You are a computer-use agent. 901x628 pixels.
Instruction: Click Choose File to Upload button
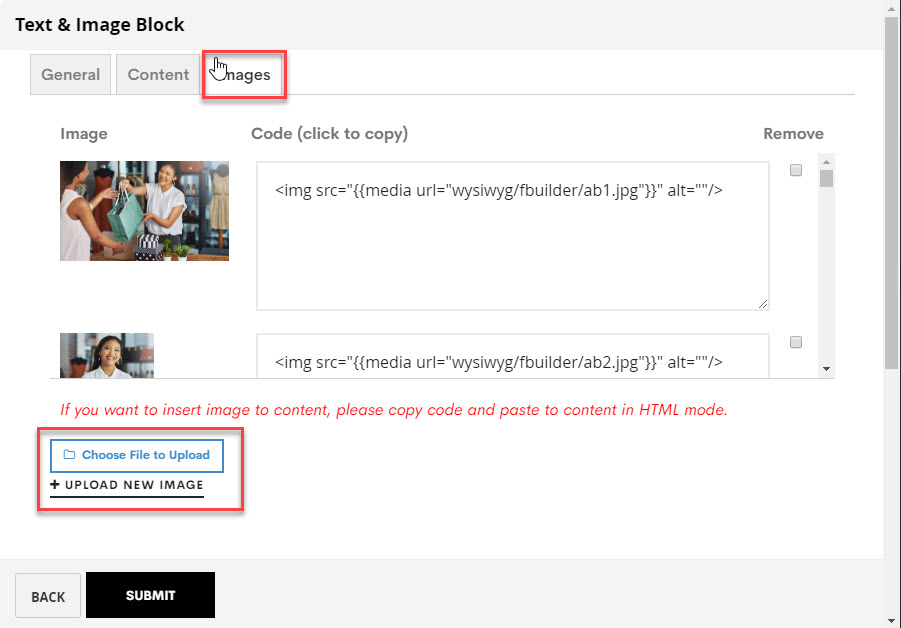pos(137,456)
